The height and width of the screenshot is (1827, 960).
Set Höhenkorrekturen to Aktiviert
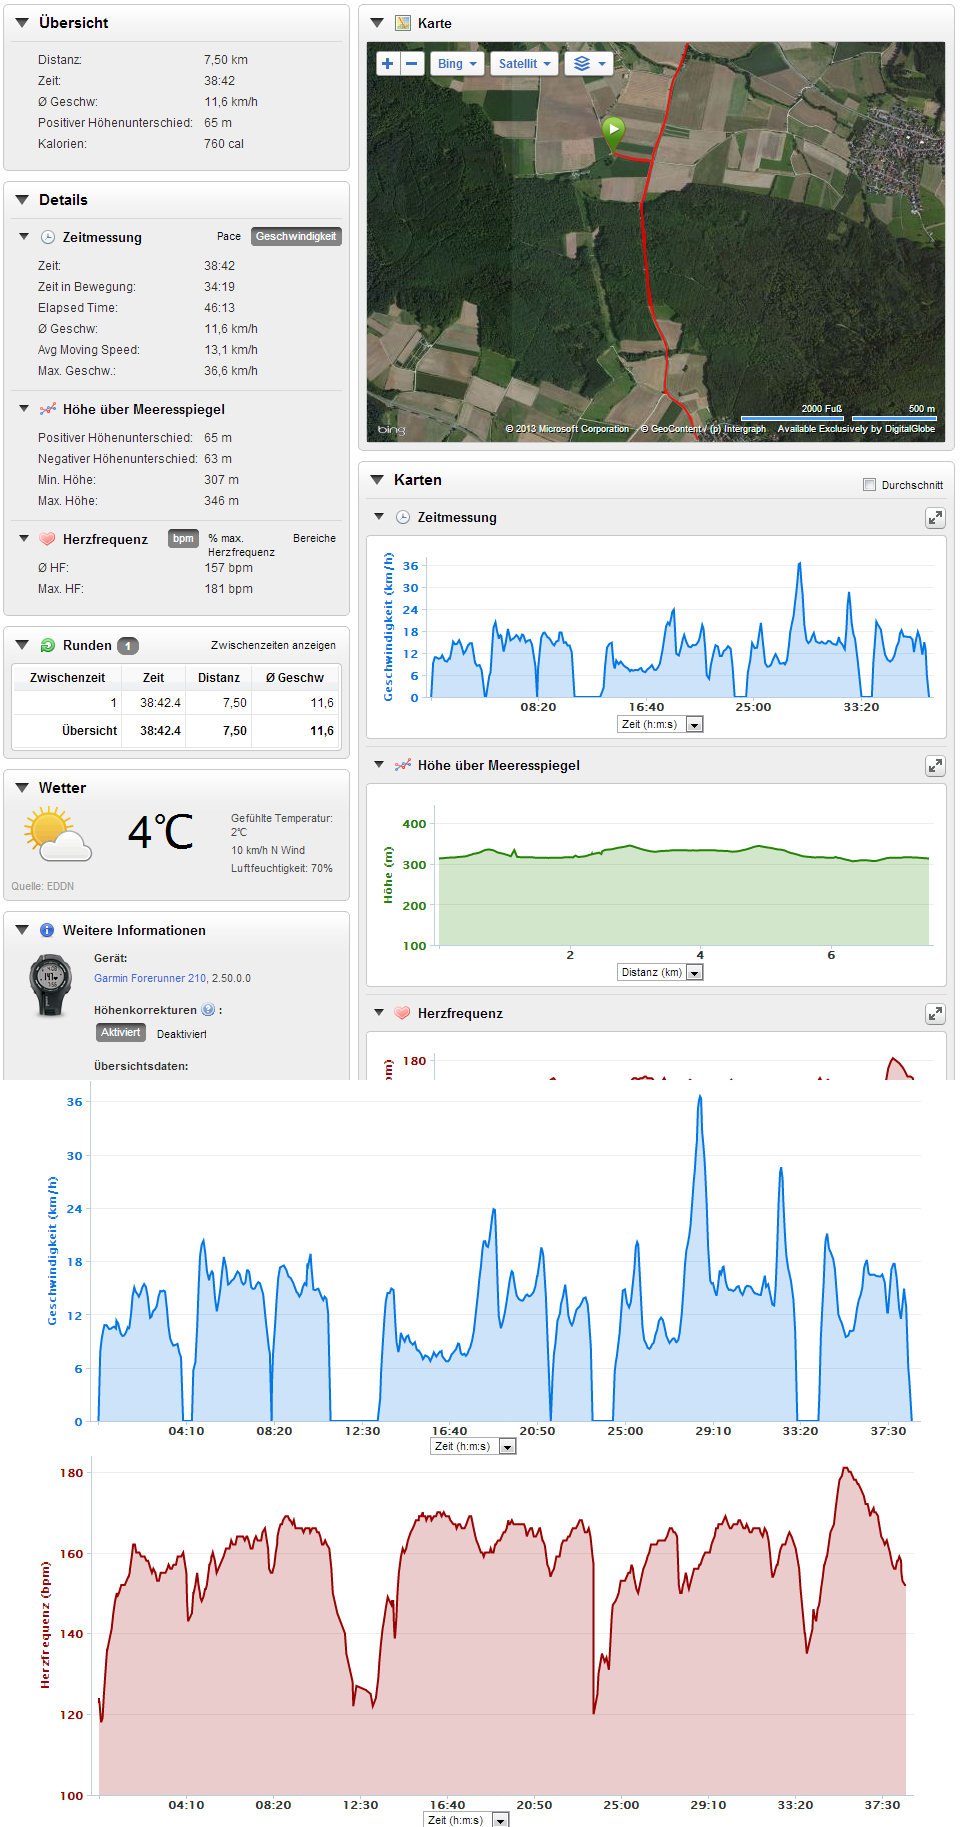click(x=121, y=1032)
